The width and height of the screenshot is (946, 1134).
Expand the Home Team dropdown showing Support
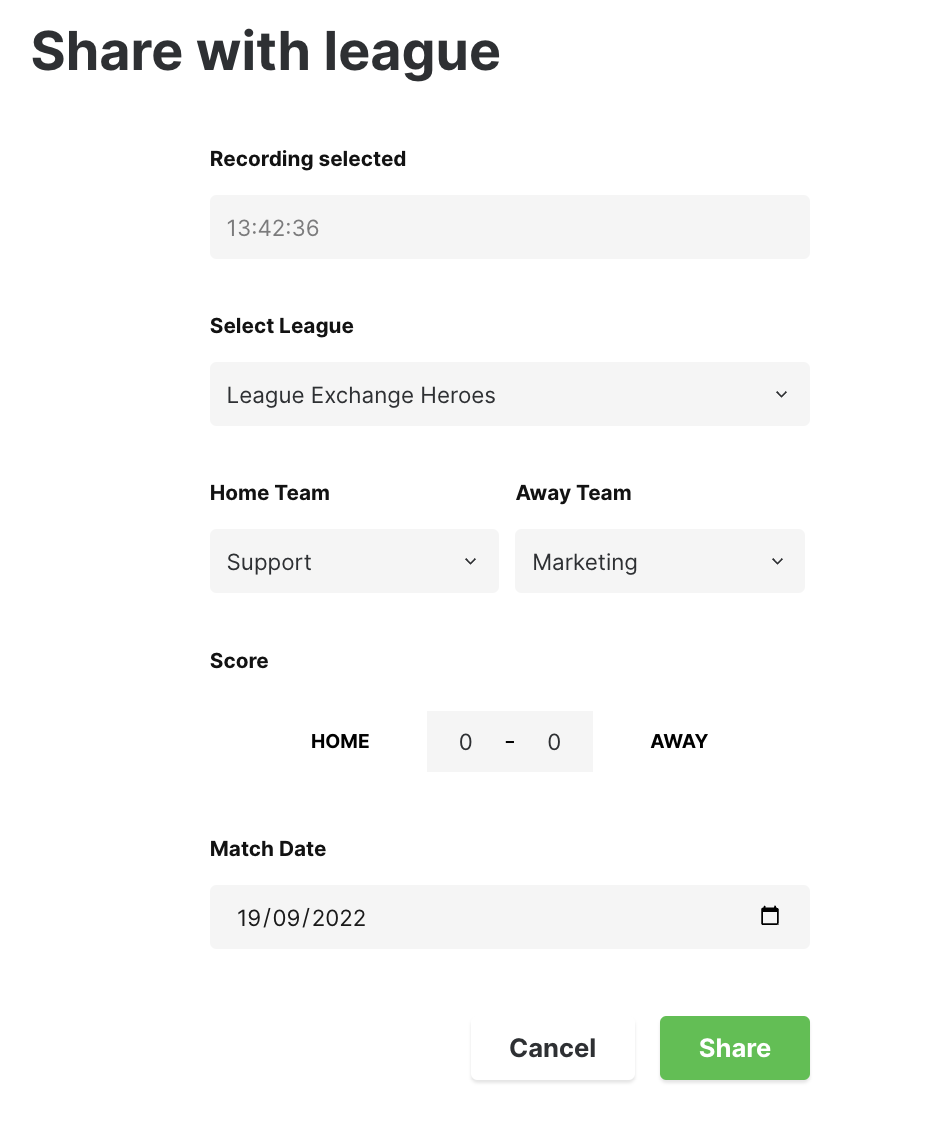[x=354, y=561]
